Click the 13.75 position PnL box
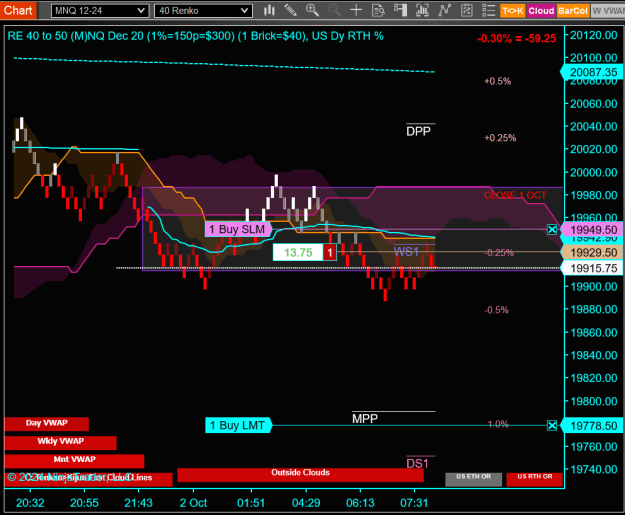Screen dimensions: 625x515 (x=298, y=252)
